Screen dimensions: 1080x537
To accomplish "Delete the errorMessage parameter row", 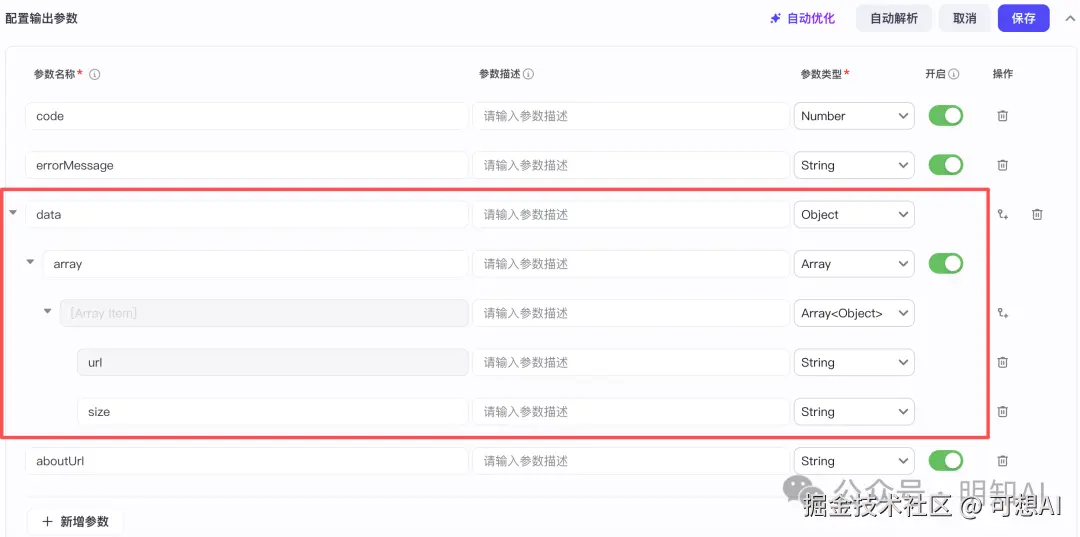I will (1002, 165).
